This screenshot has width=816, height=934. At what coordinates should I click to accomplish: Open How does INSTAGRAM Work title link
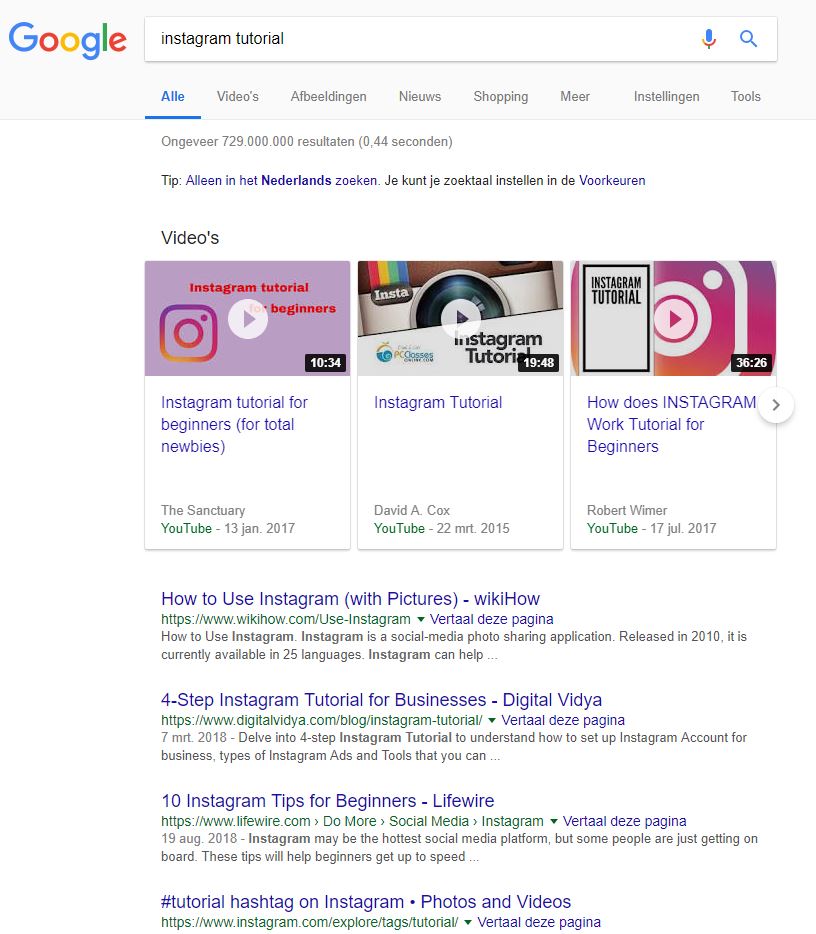pyautogui.click(x=671, y=424)
